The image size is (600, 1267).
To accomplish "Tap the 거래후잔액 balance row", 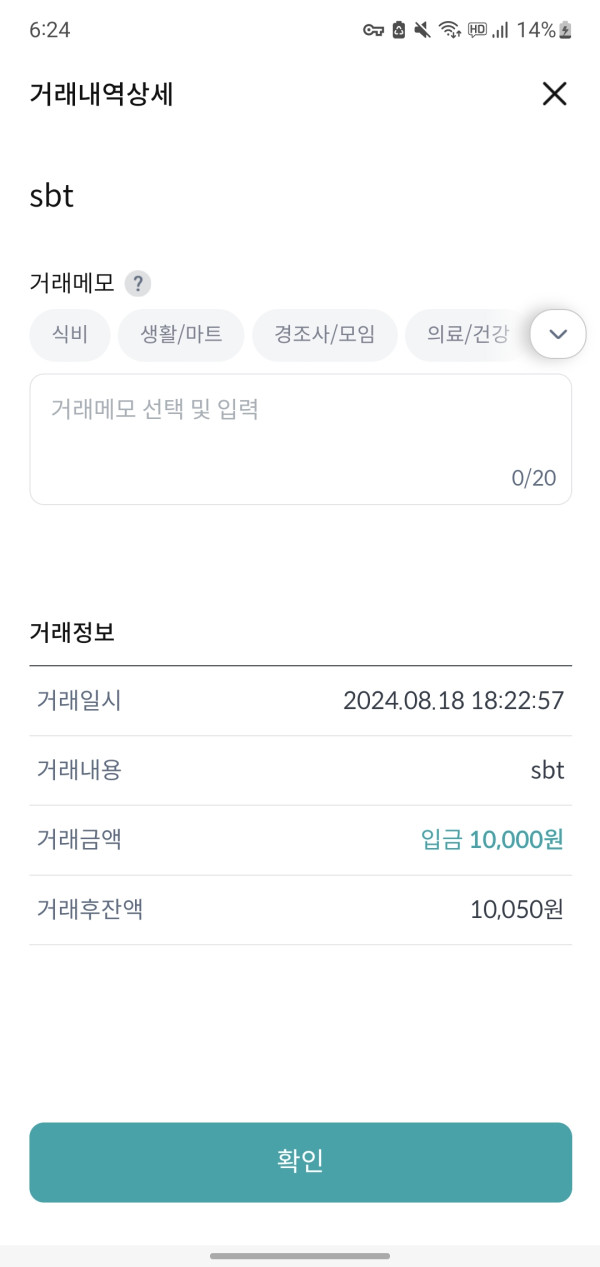I will click(x=300, y=910).
